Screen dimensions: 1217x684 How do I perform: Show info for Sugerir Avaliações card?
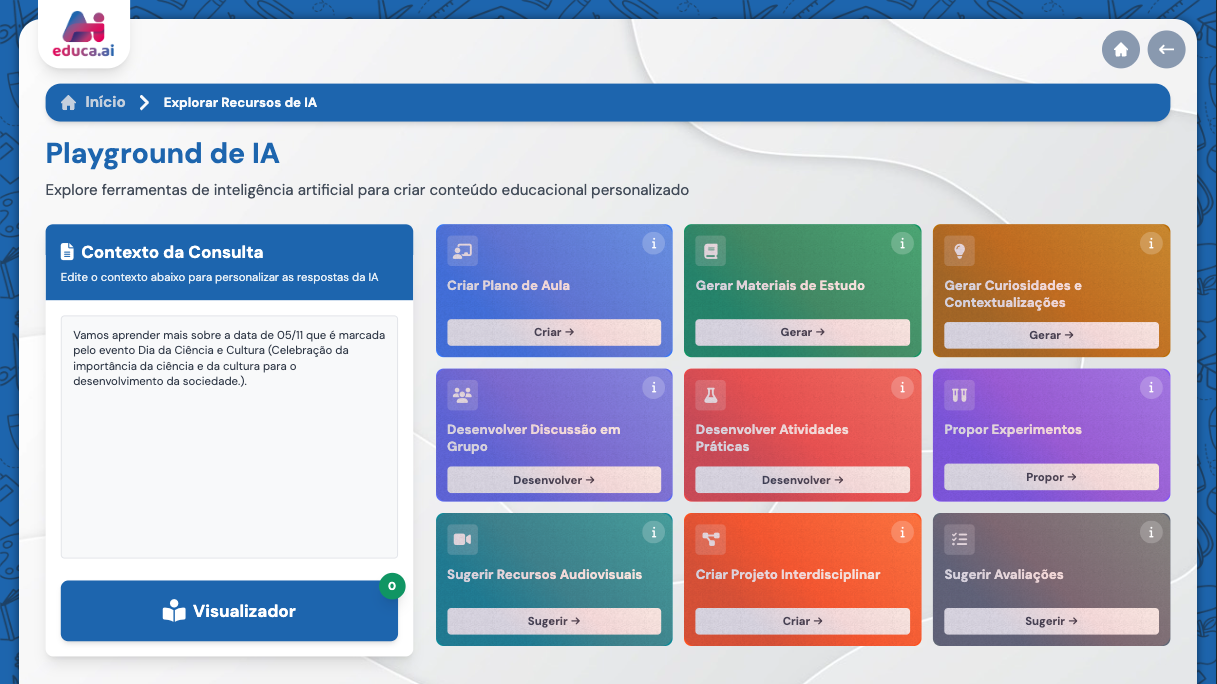click(1151, 532)
